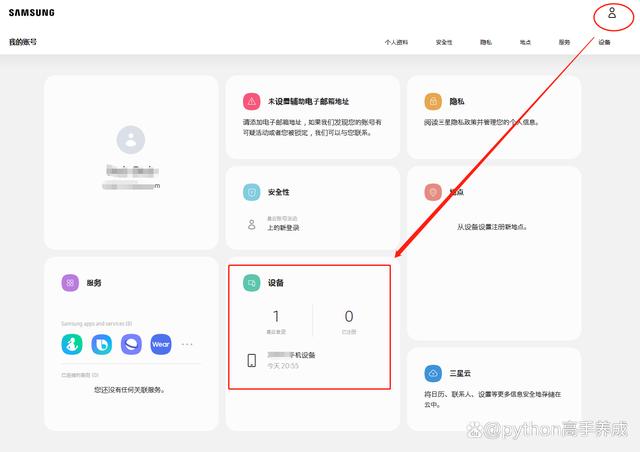640x452 pixels.
Task: Open the Galaxy Wear app icon
Action: (161, 344)
